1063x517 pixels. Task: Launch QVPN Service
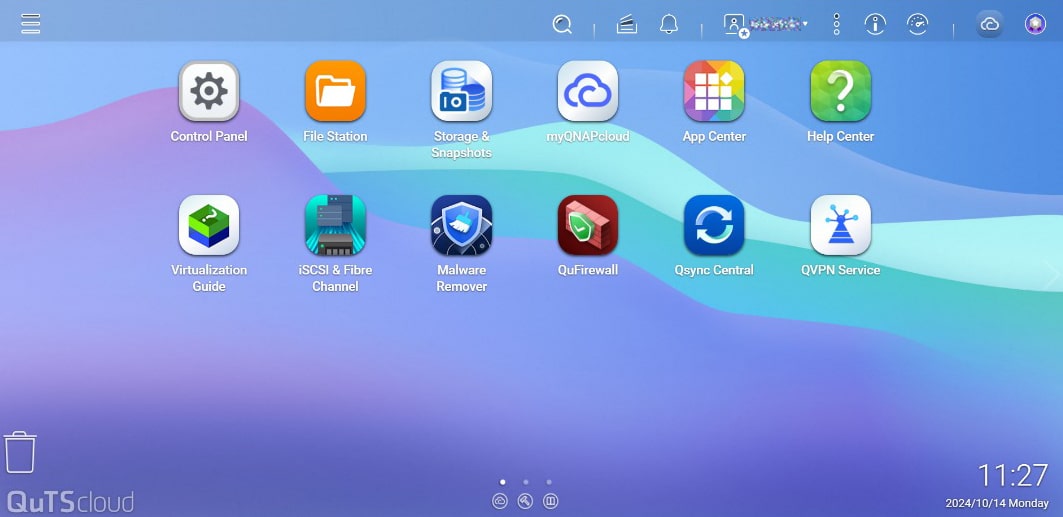point(841,225)
